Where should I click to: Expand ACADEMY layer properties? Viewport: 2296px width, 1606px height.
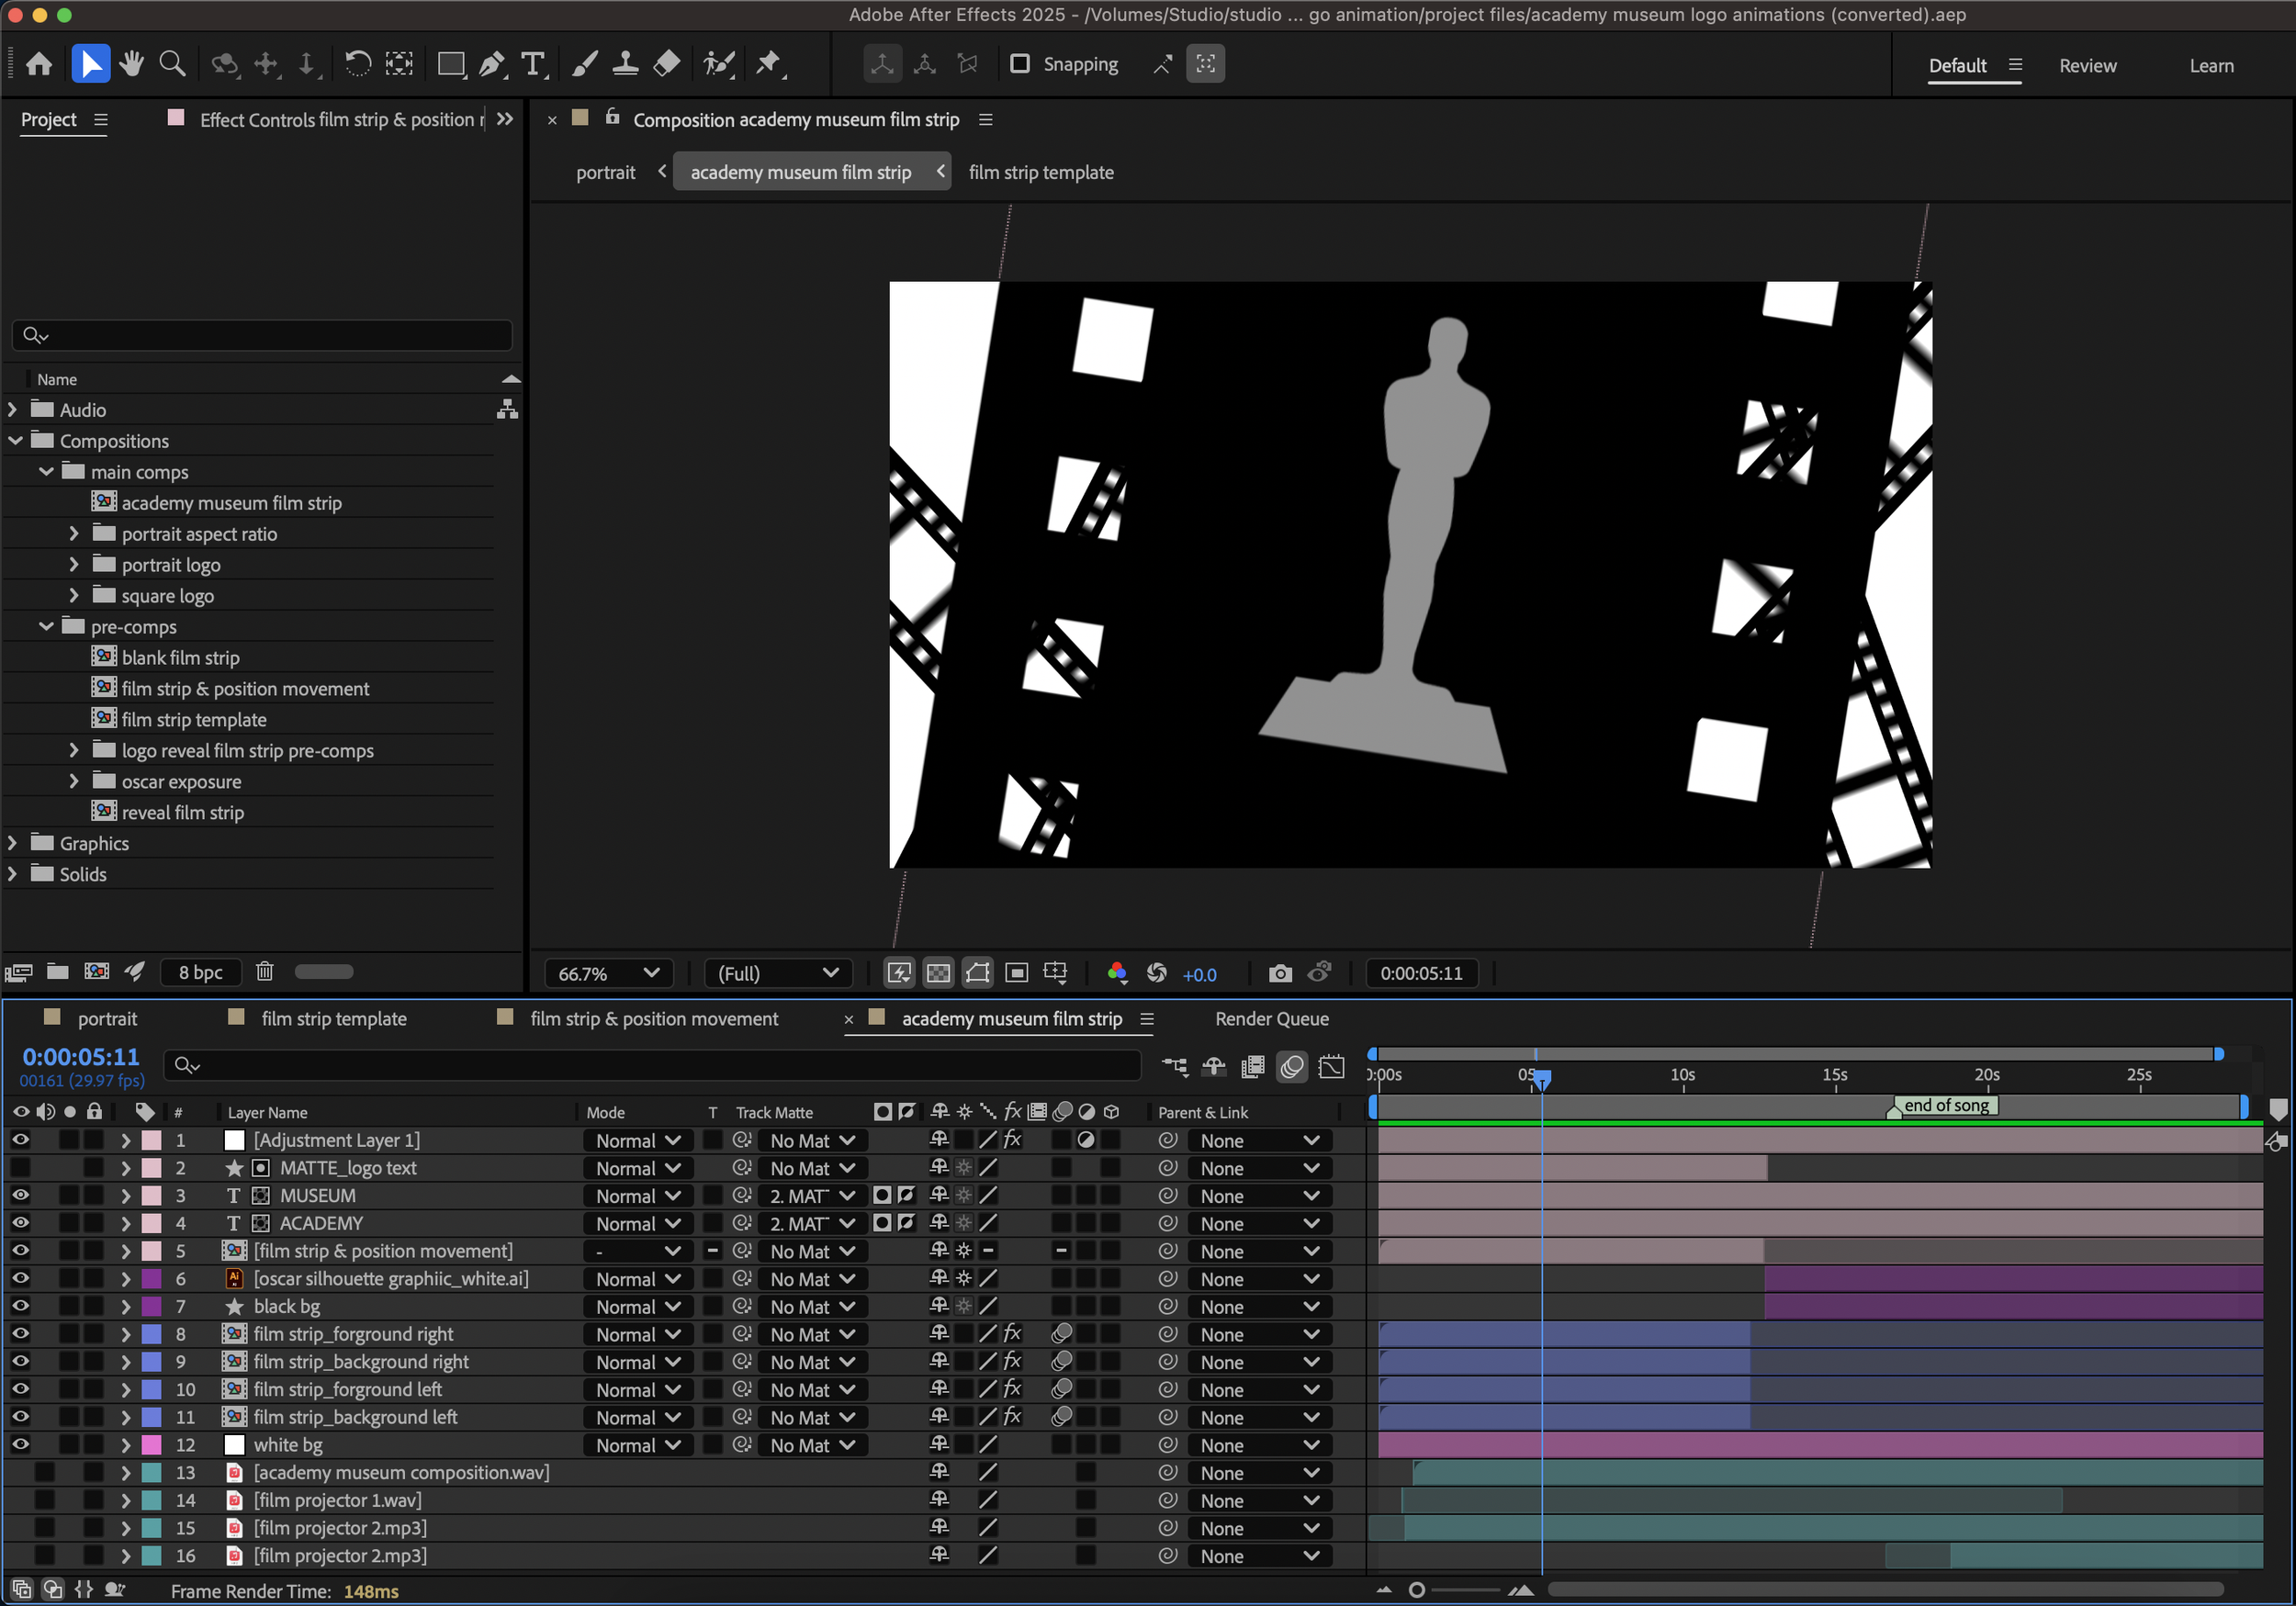click(125, 1223)
